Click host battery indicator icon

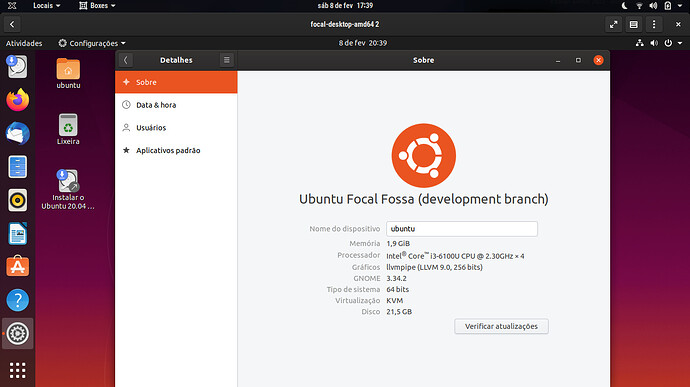[x=668, y=6]
